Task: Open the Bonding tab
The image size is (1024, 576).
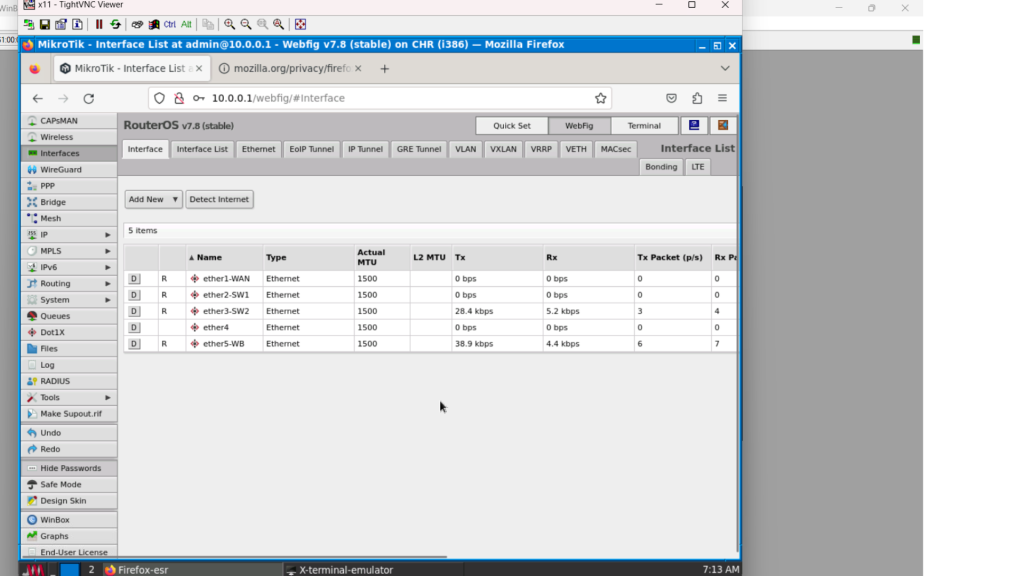Action: [661, 167]
